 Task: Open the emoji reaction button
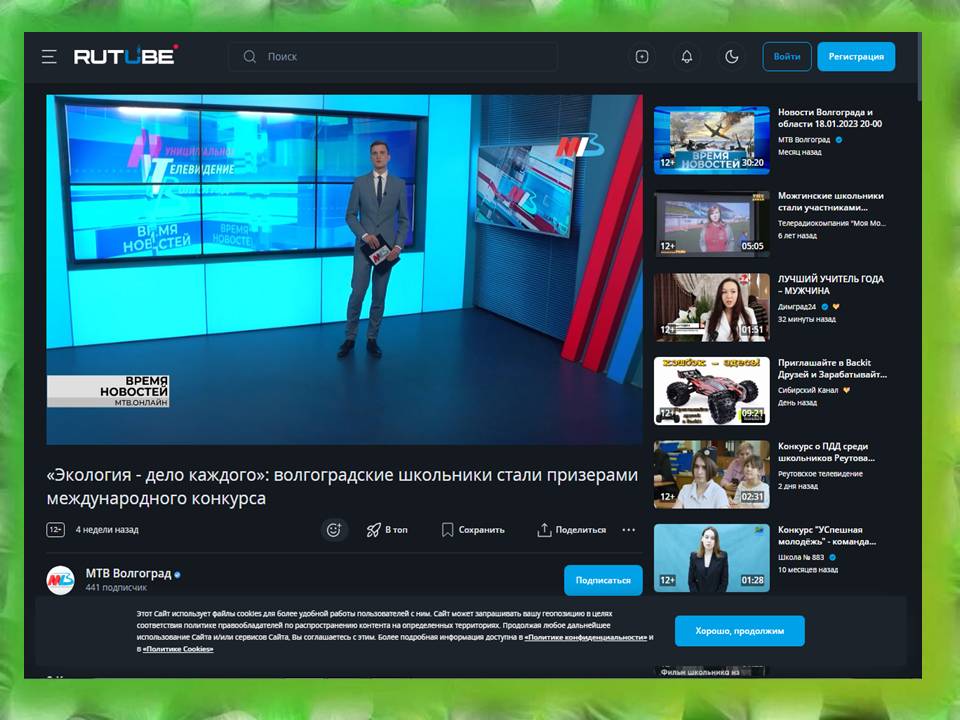(334, 530)
